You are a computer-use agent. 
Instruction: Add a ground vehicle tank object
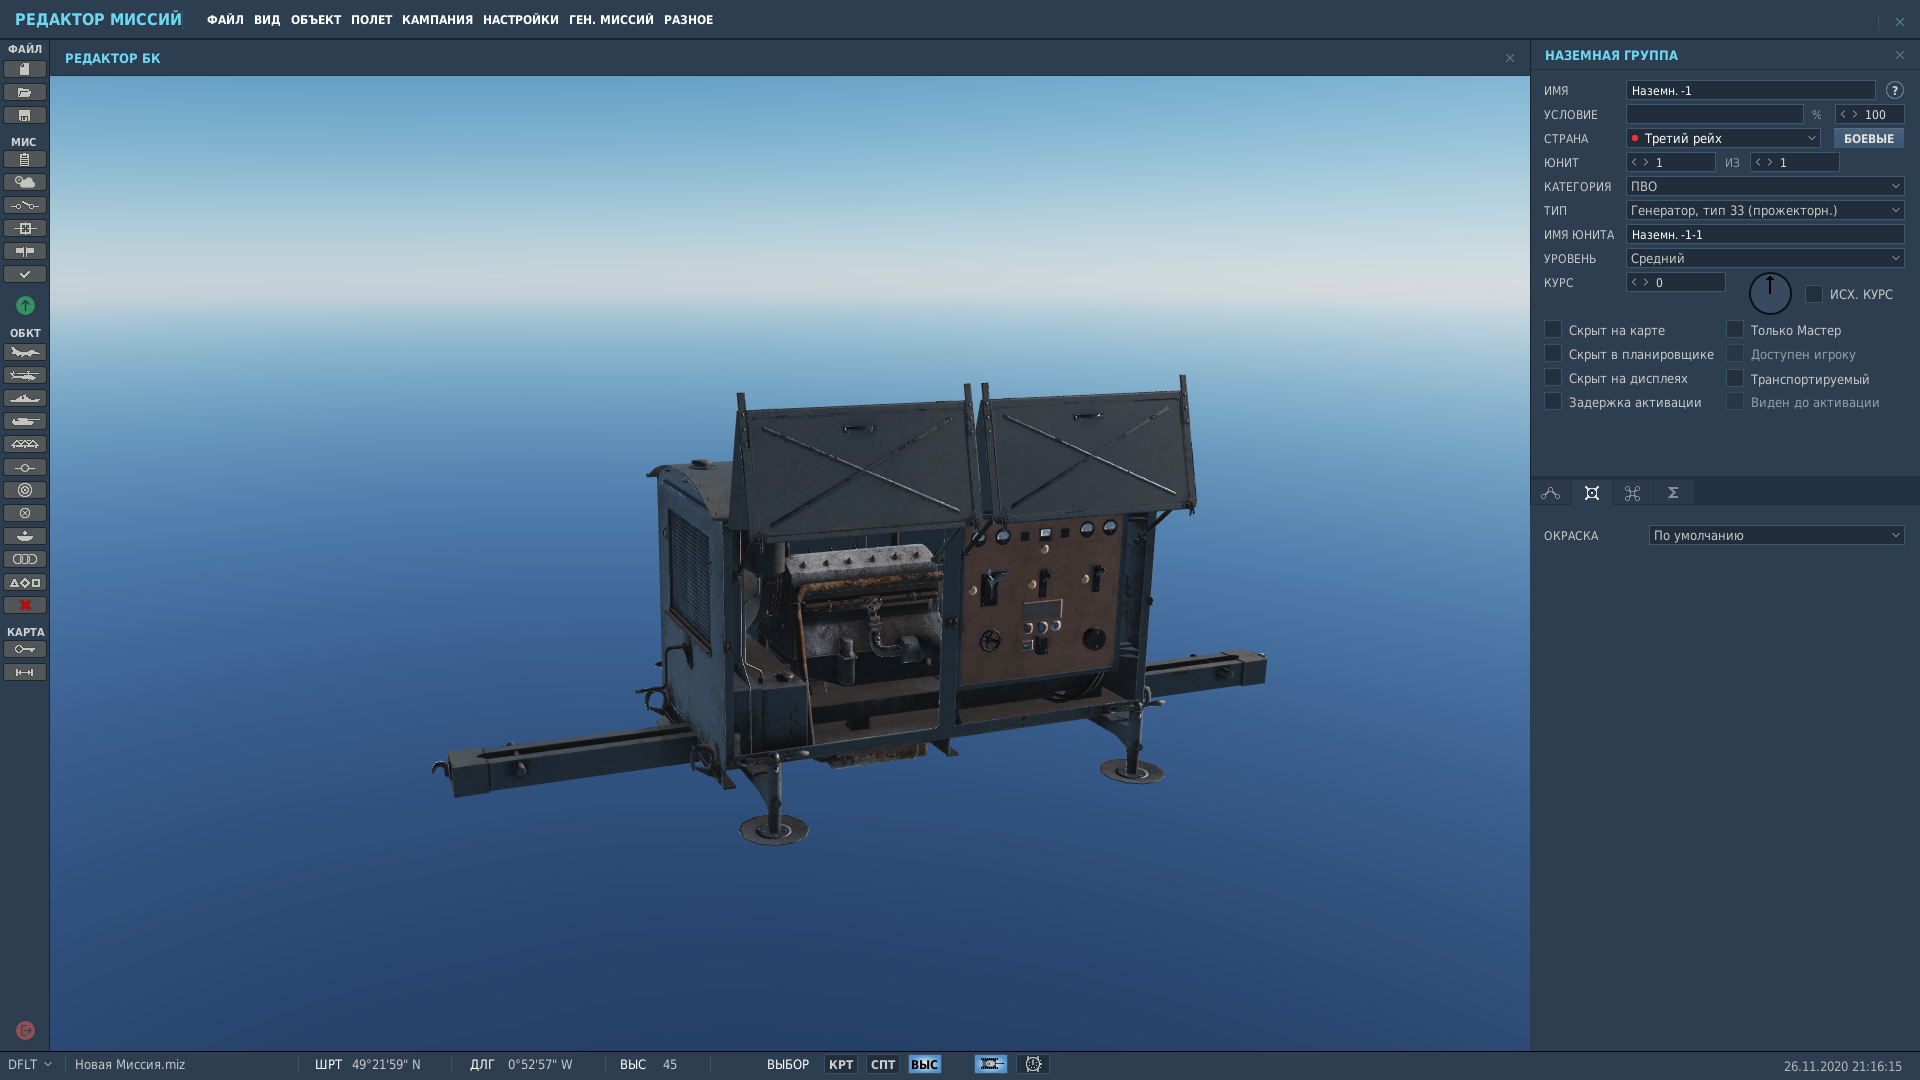pos(25,421)
